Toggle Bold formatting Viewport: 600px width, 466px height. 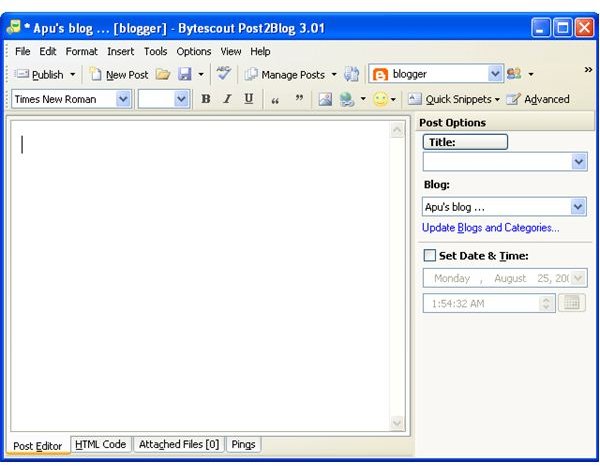(x=206, y=99)
